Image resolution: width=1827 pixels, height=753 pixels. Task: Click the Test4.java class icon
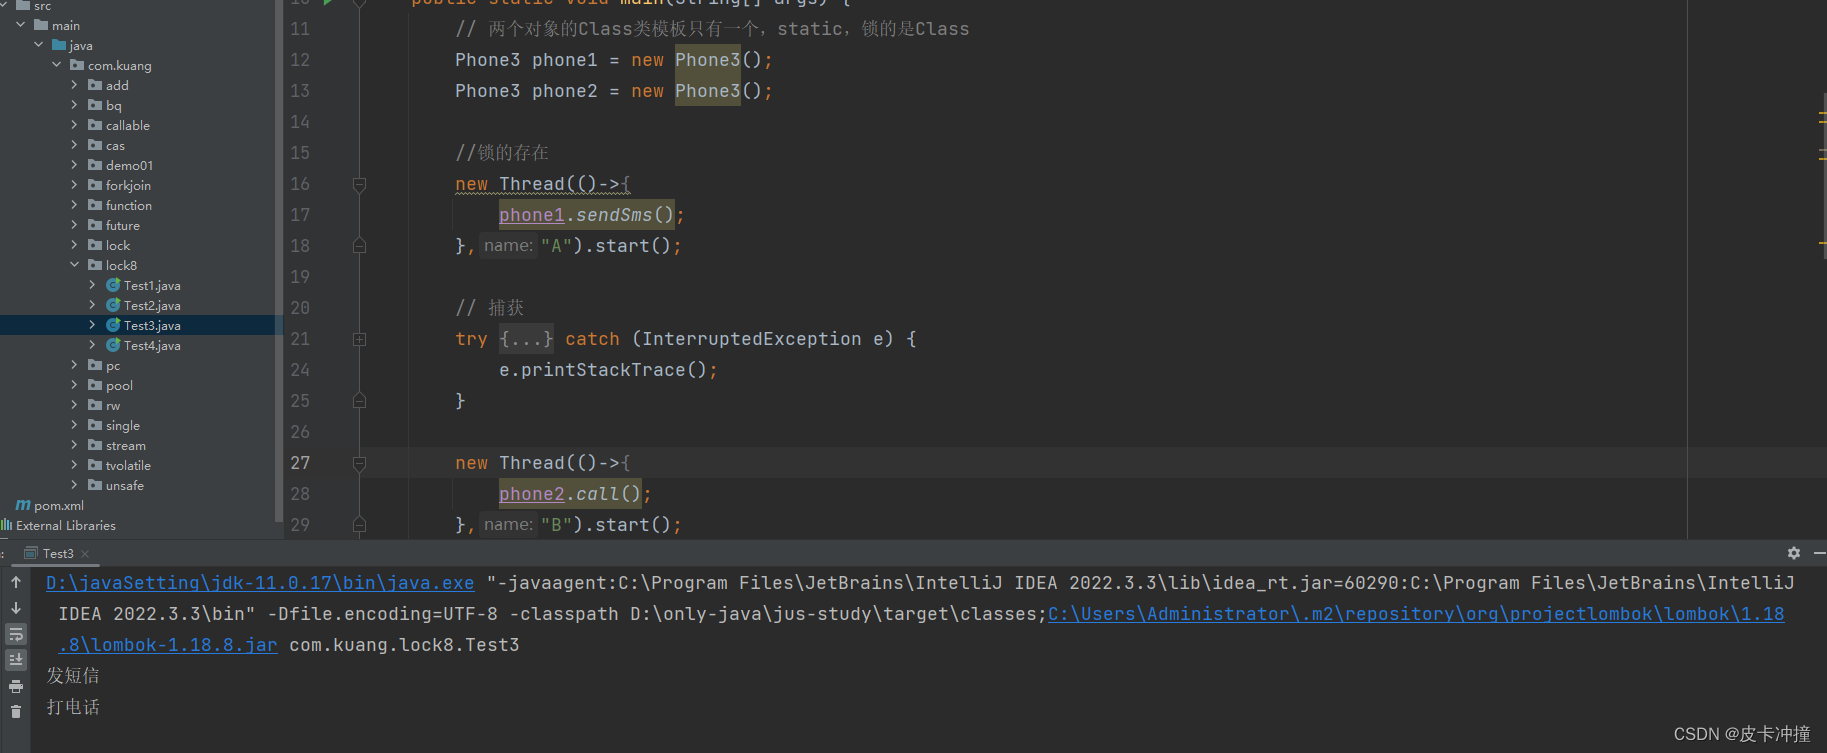[x=113, y=345]
